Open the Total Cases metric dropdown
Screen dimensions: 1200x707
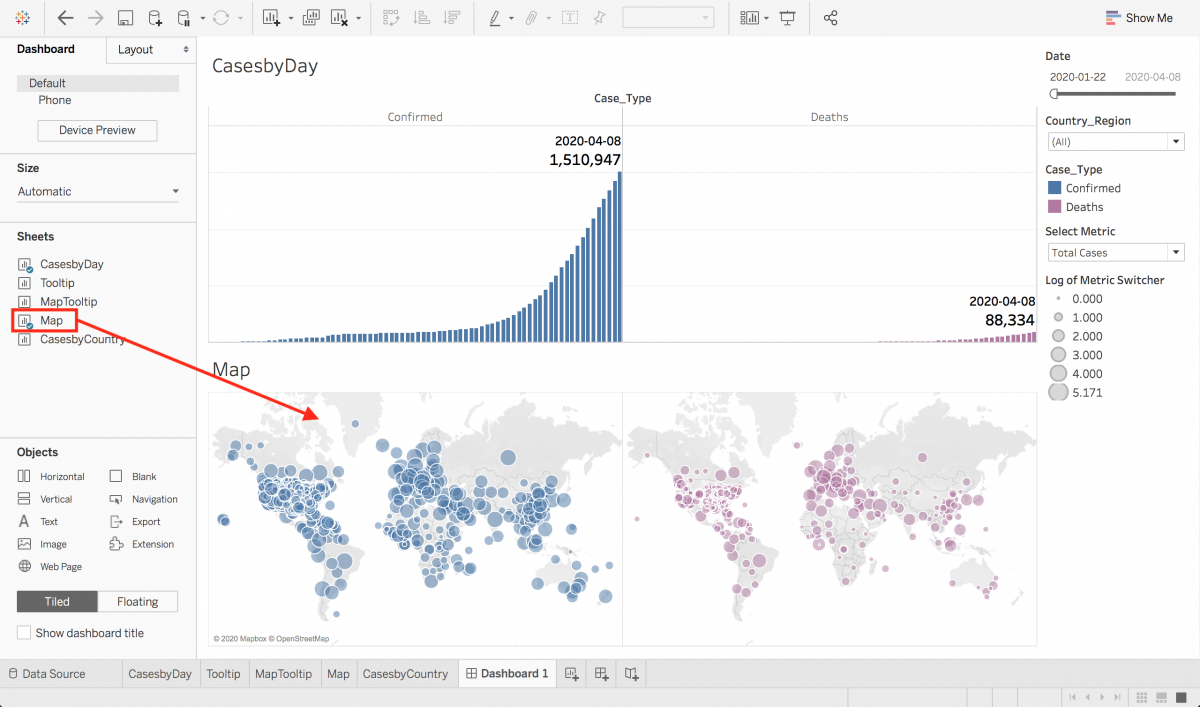point(1176,251)
